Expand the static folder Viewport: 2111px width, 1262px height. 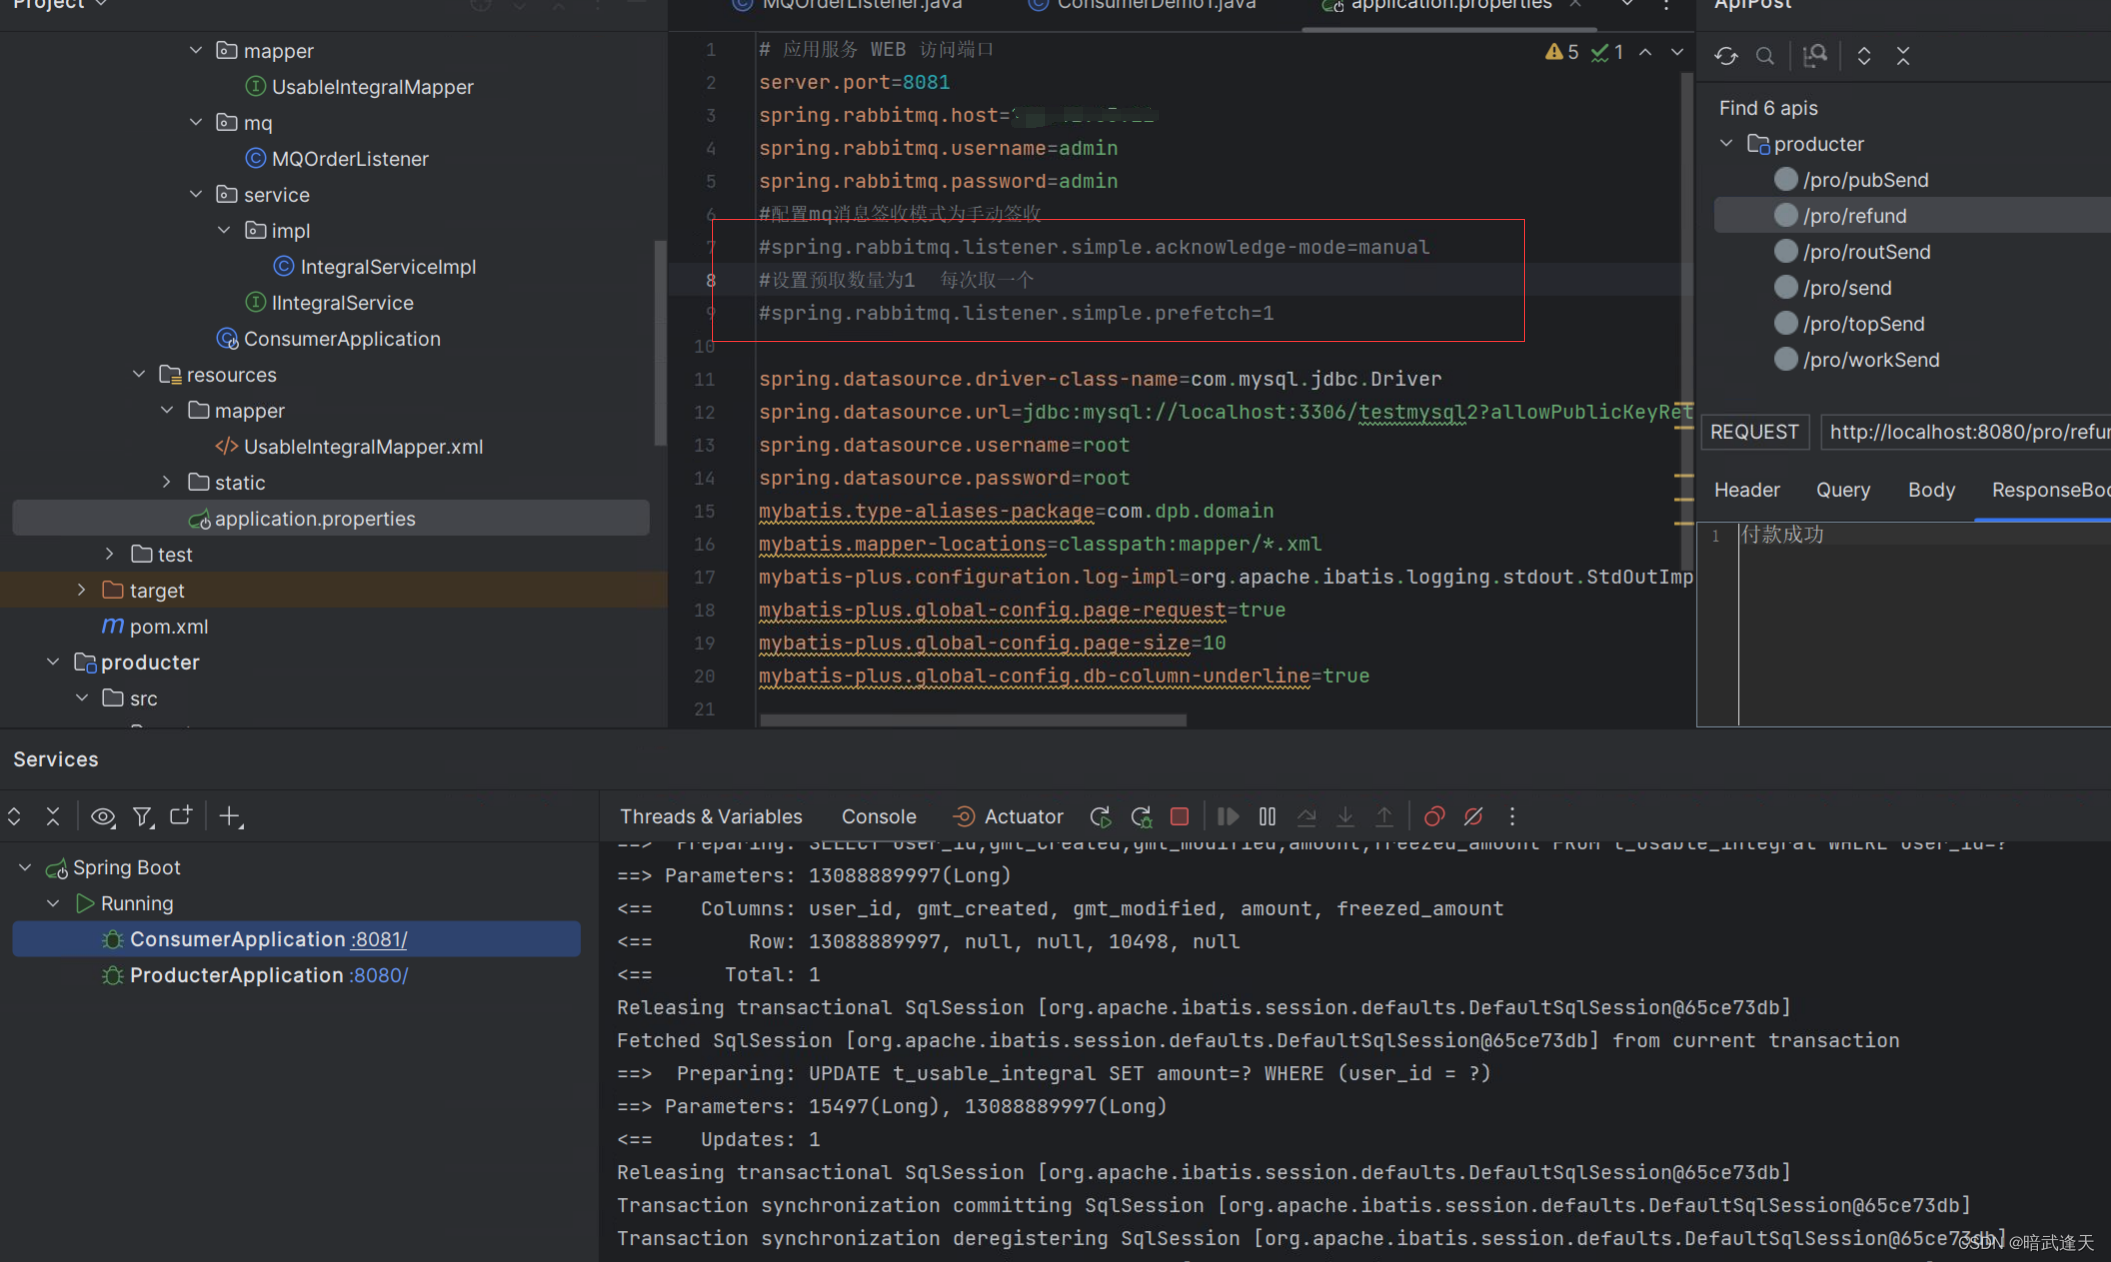(x=167, y=482)
